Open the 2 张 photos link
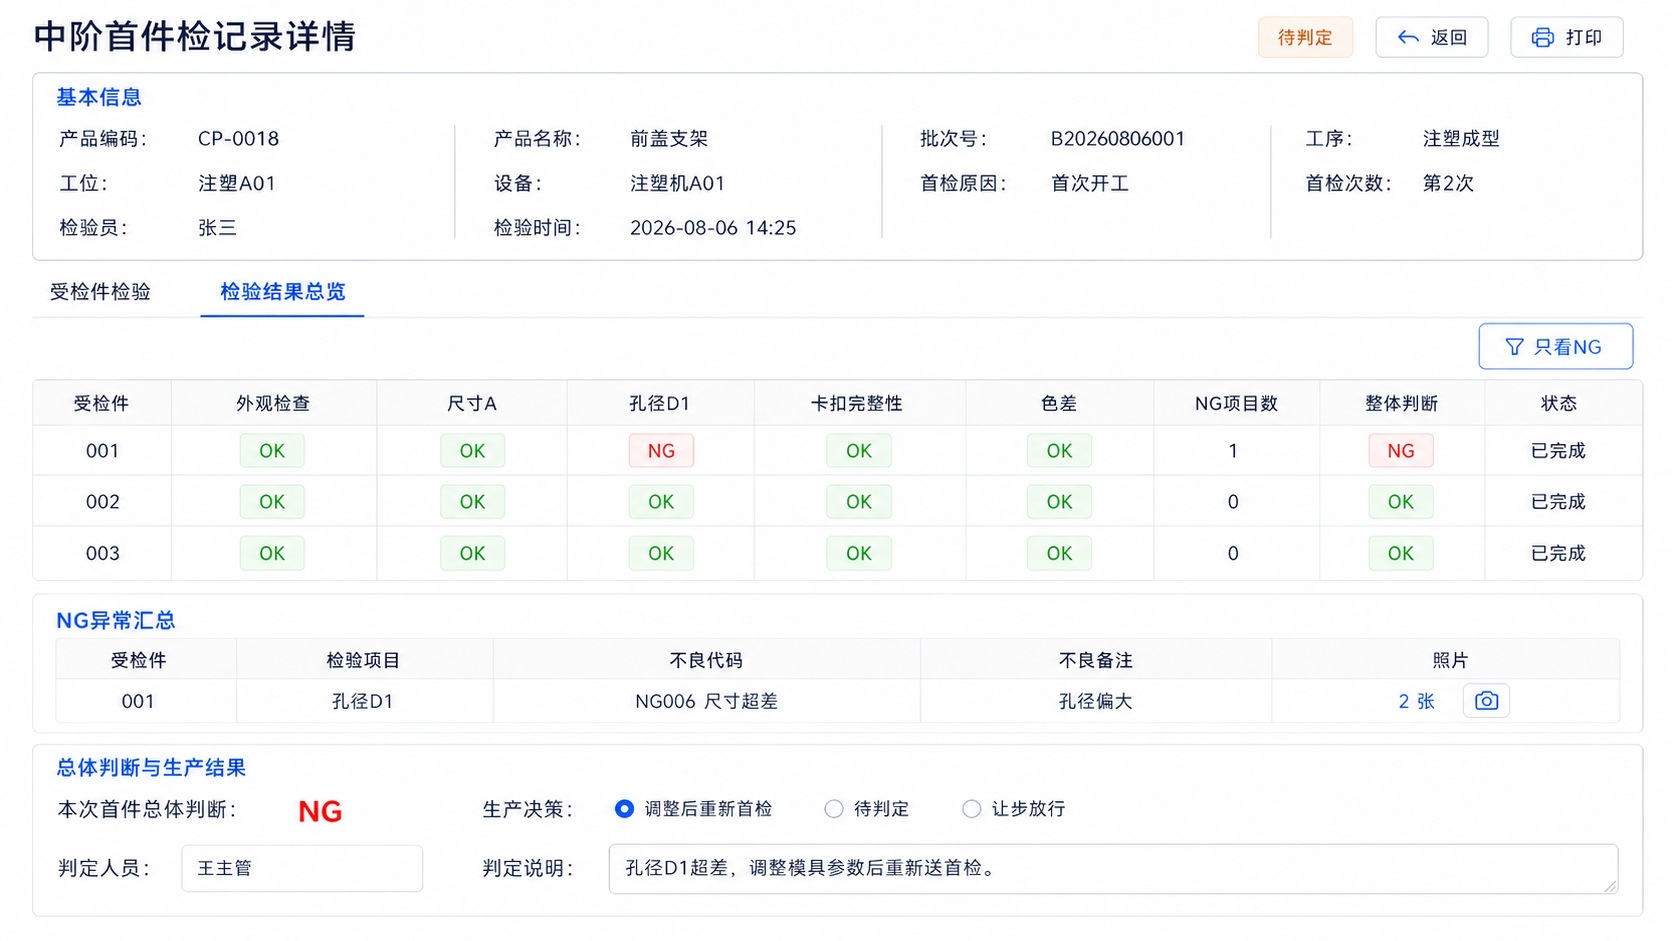This screenshot has width=1672, height=941. point(1416,702)
